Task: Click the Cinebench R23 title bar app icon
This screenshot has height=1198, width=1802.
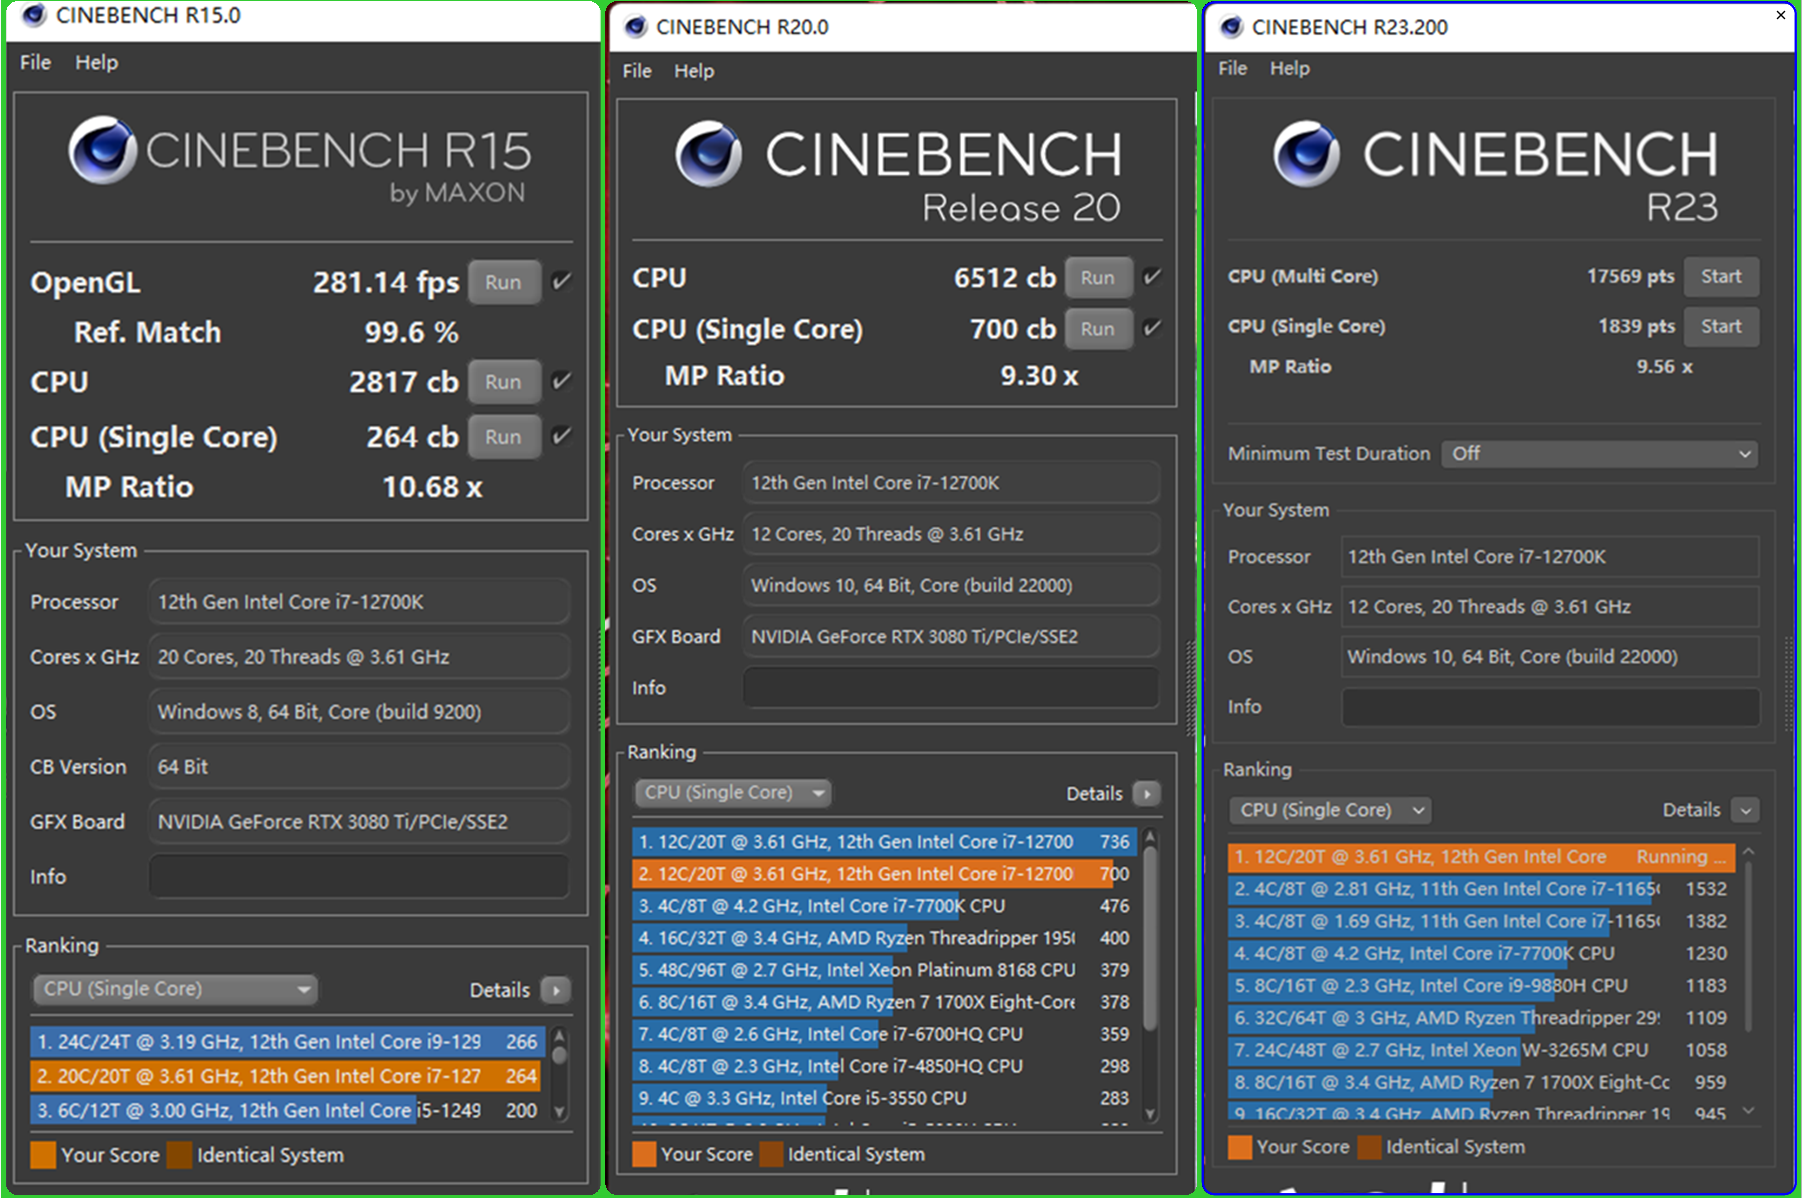Action: point(1232,27)
